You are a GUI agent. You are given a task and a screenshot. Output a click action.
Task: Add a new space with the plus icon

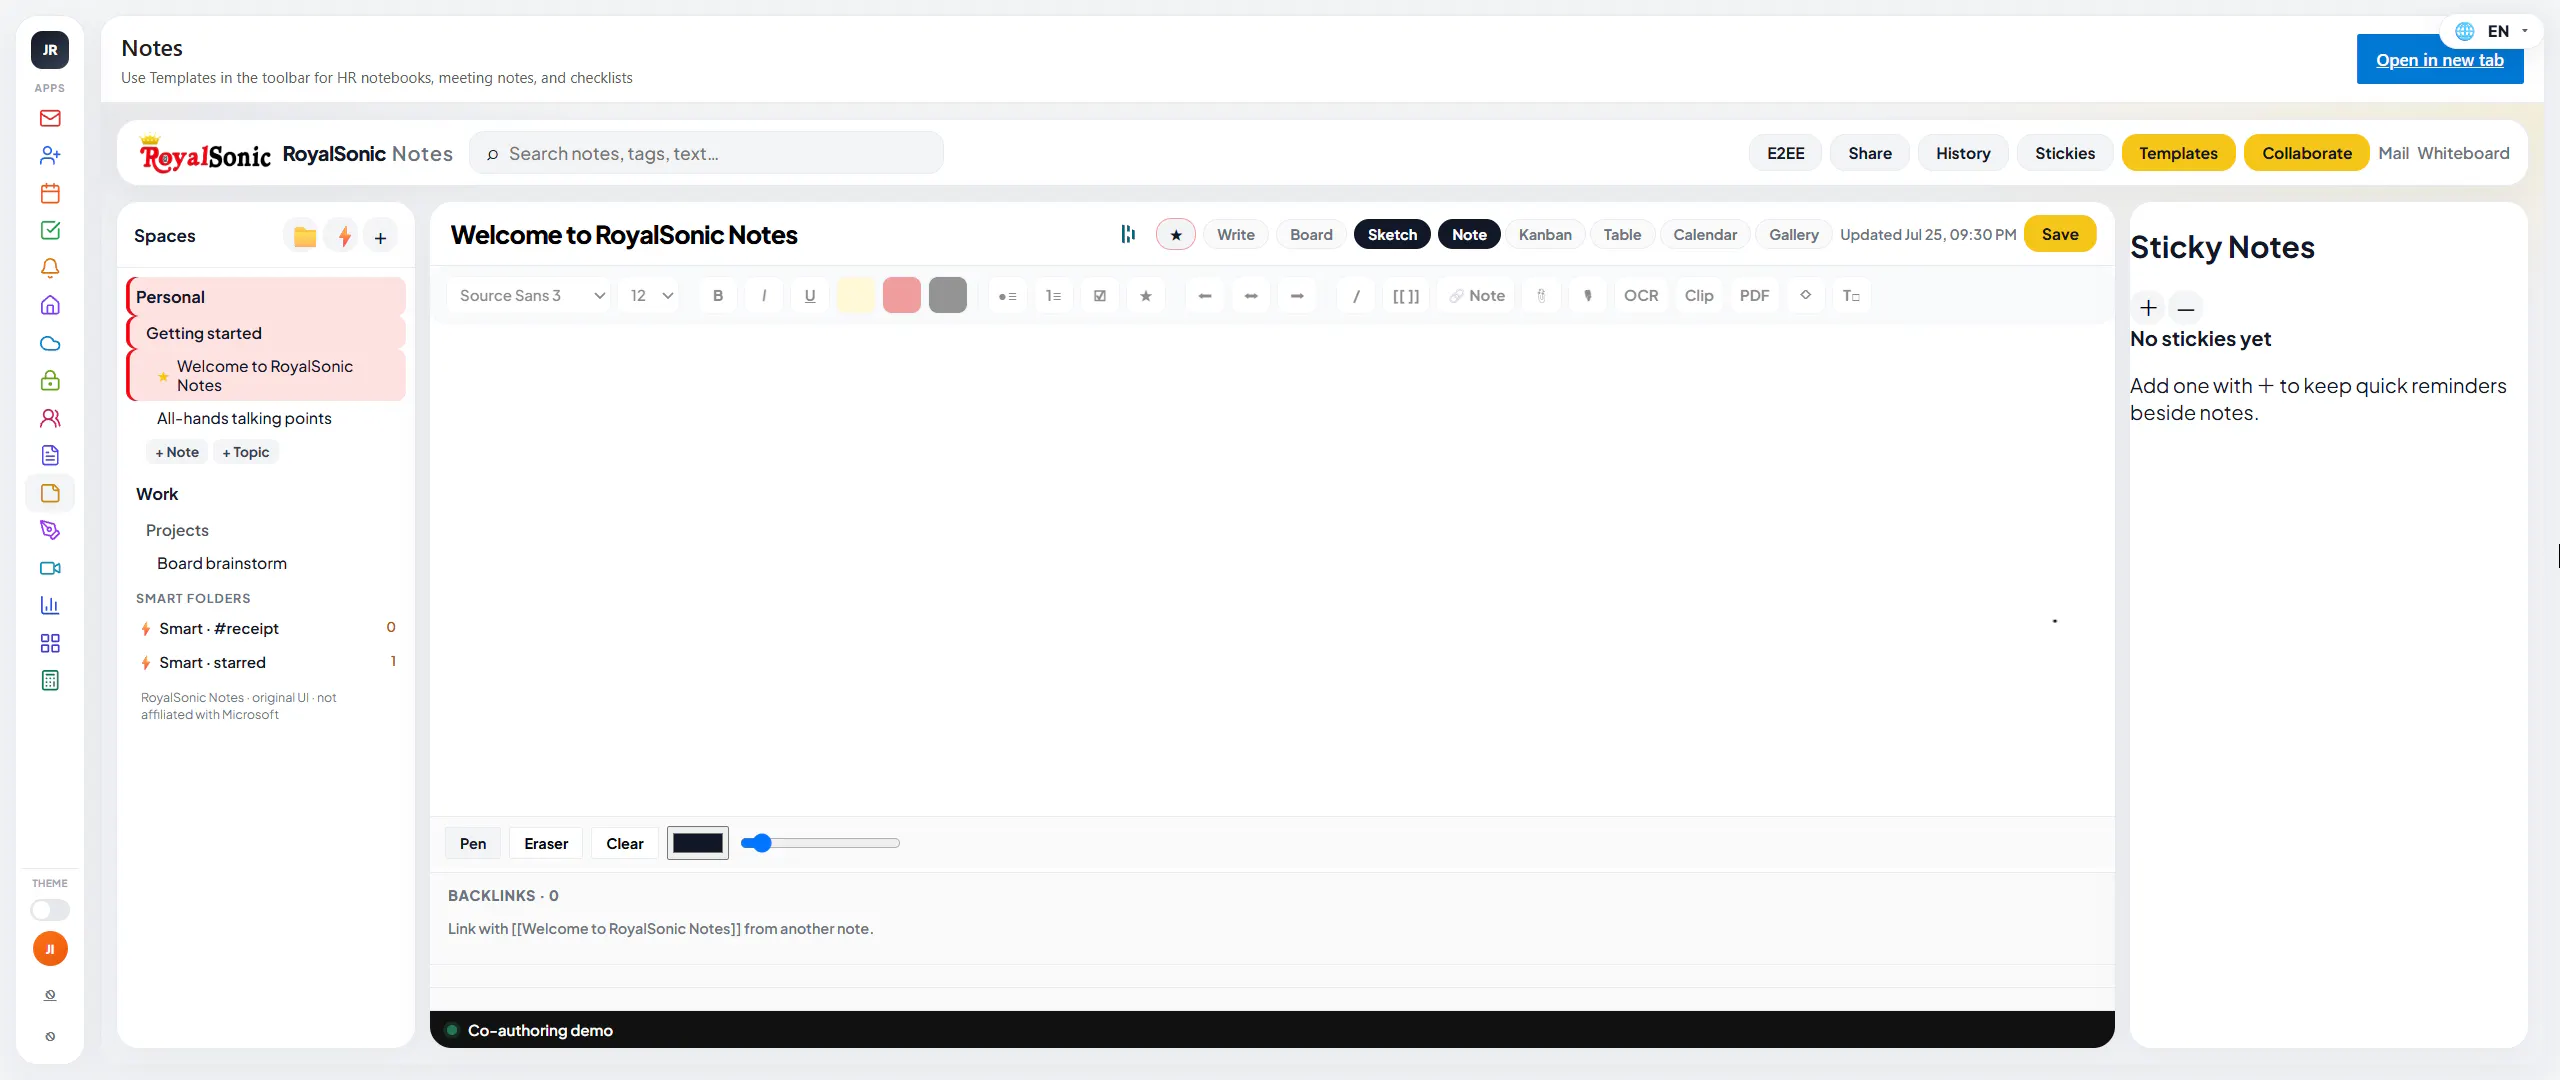pos(381,237)
